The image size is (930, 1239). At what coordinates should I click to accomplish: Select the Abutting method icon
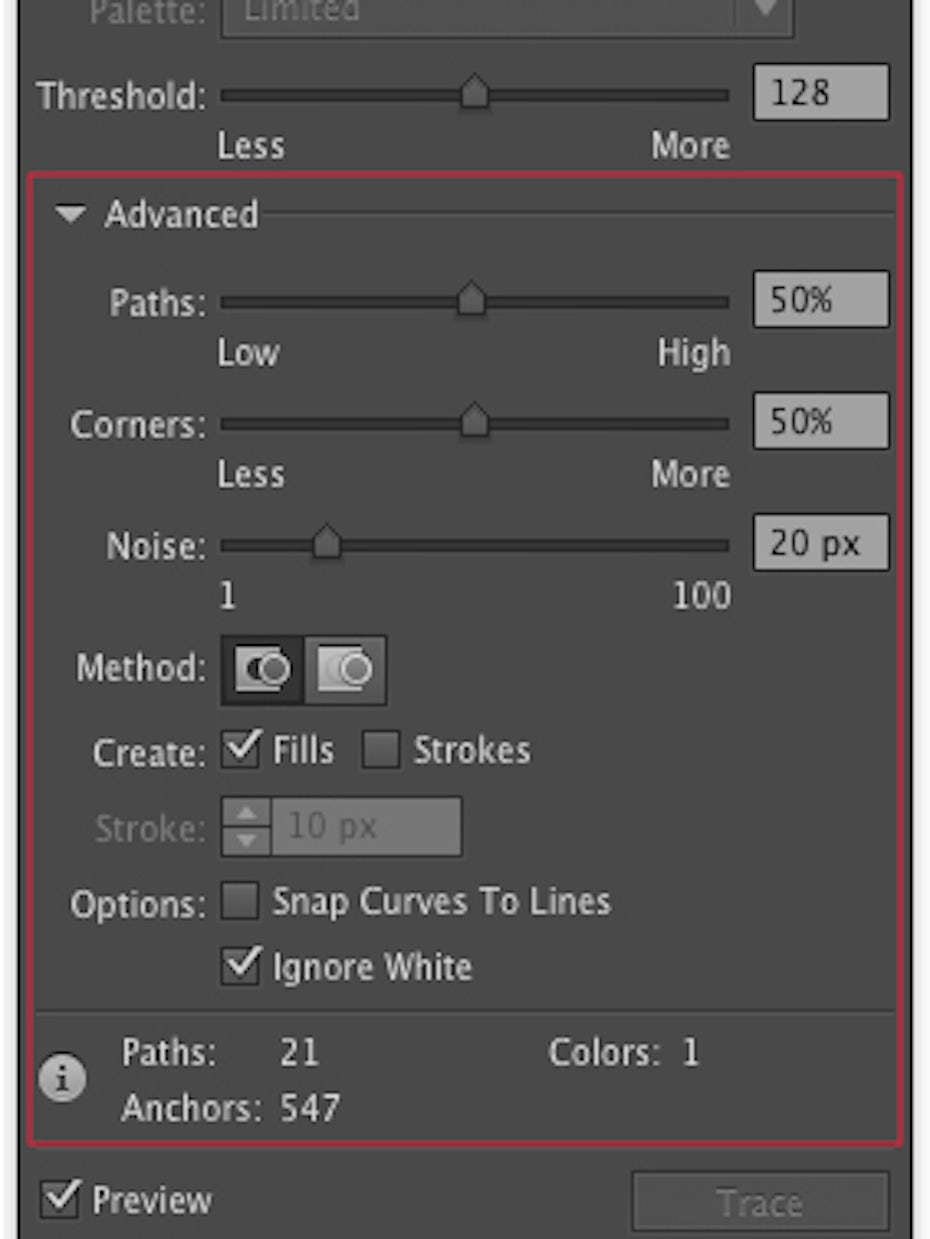click(x=263, y=669)
